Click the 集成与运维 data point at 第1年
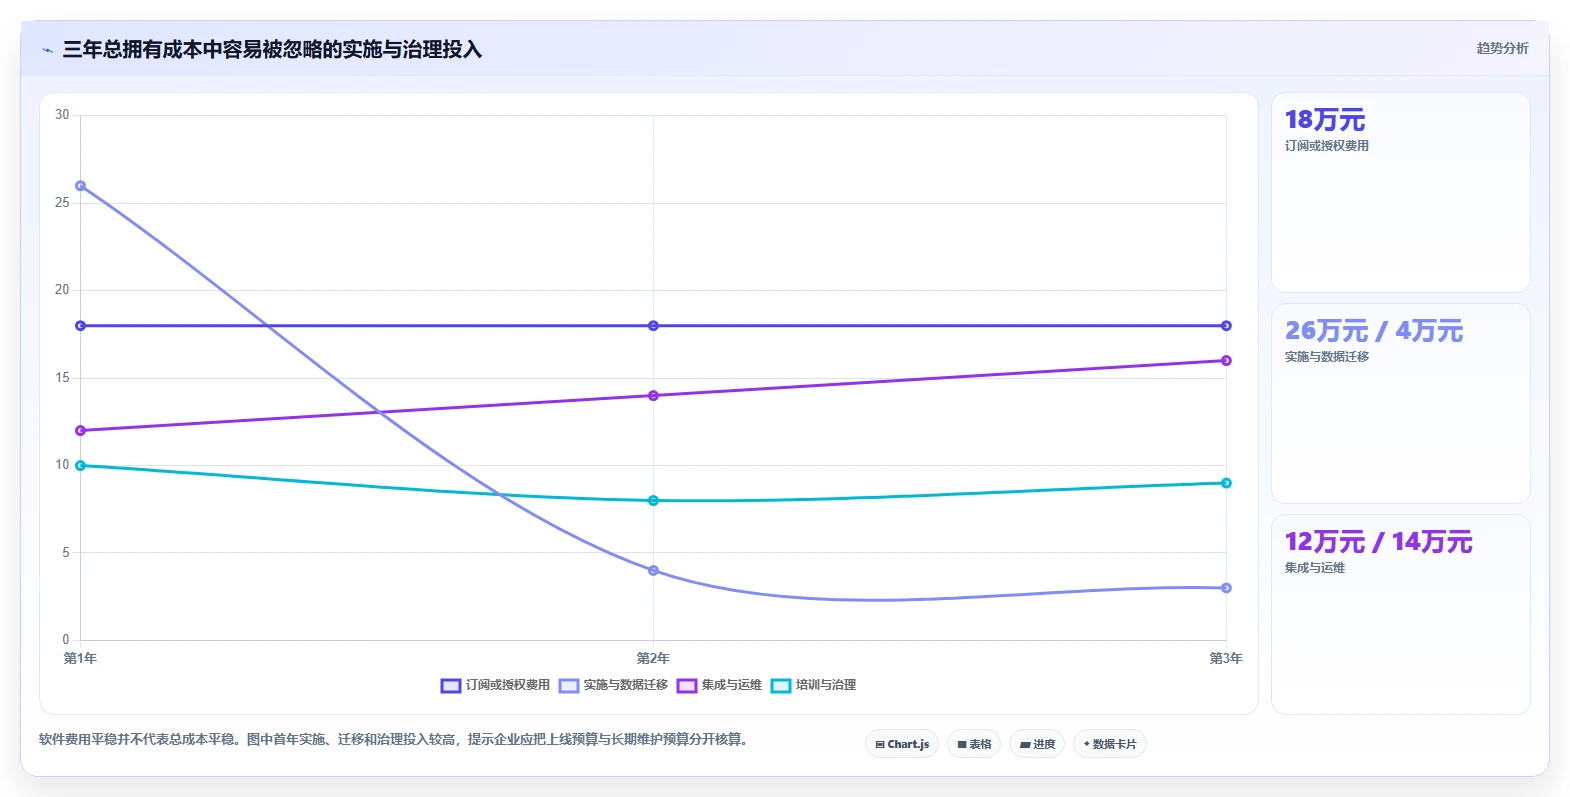This screenshot has height=797, width=1570. click(81, 431)
